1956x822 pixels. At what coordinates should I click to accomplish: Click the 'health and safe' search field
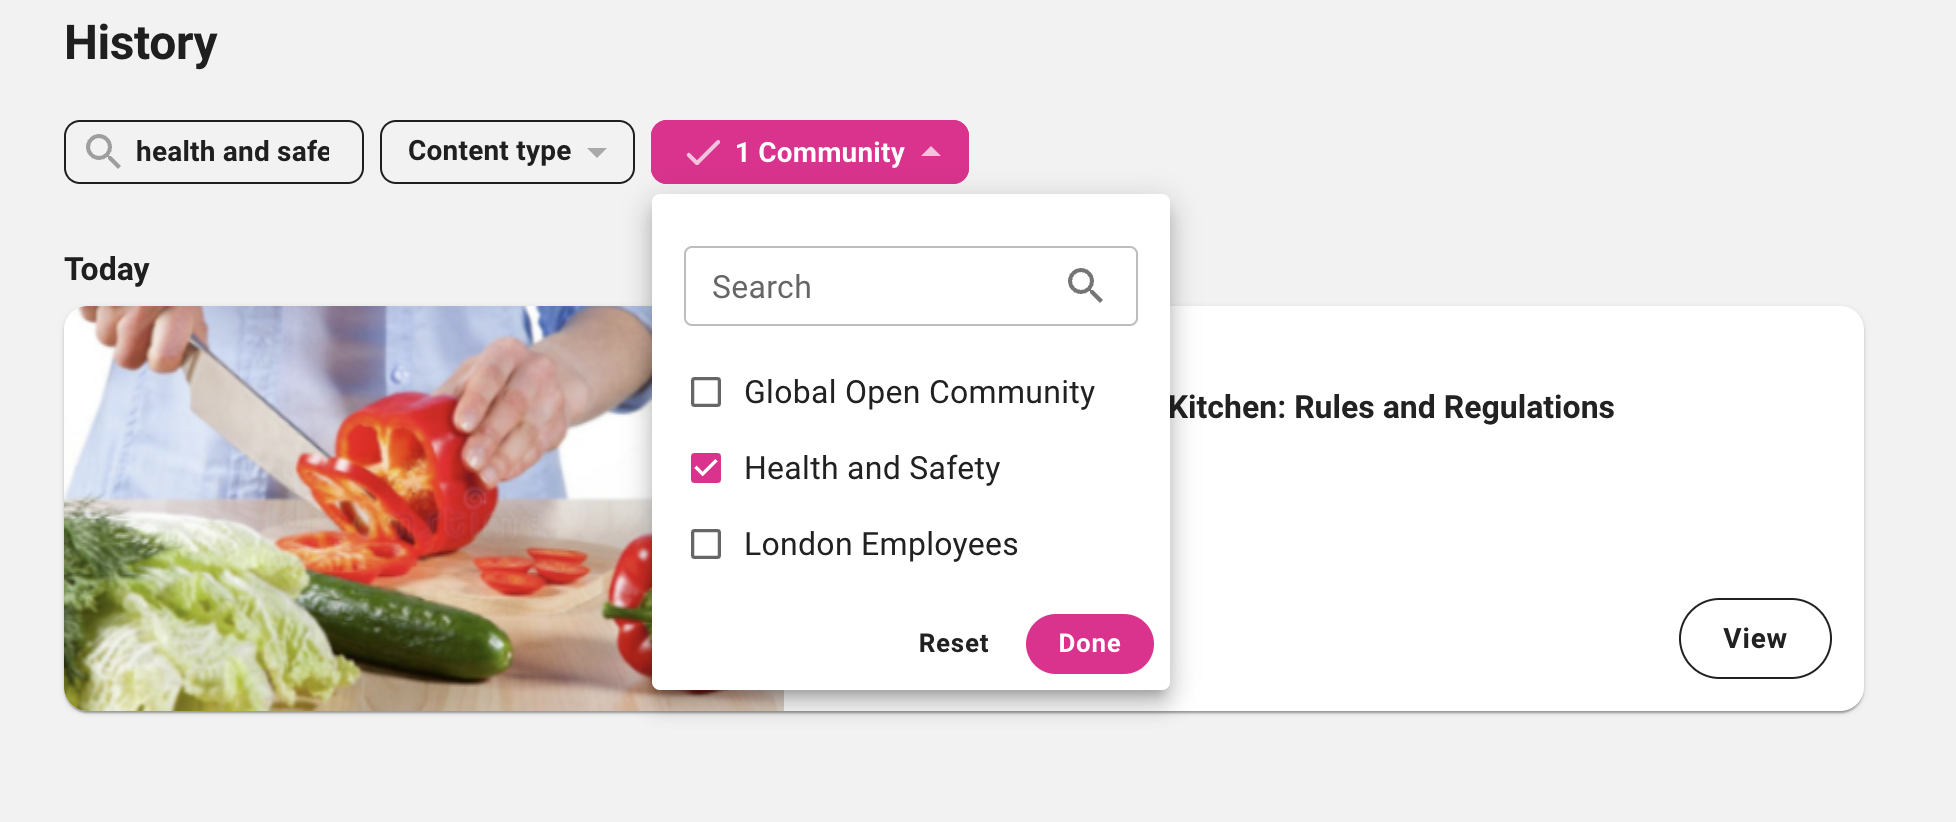point(233,152)
